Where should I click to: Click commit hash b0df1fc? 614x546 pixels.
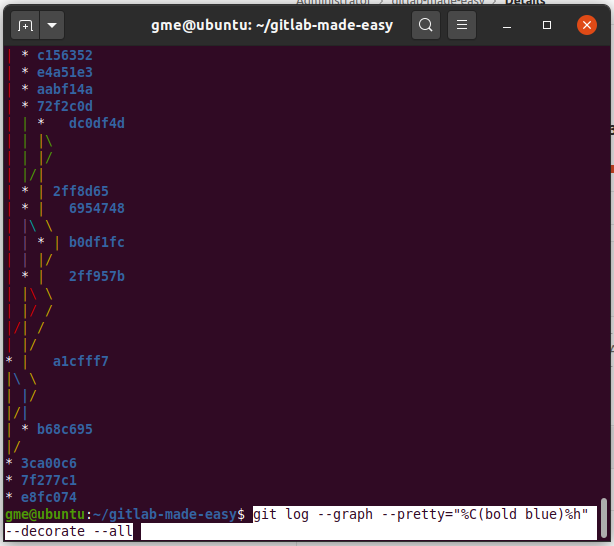point(97,242)
